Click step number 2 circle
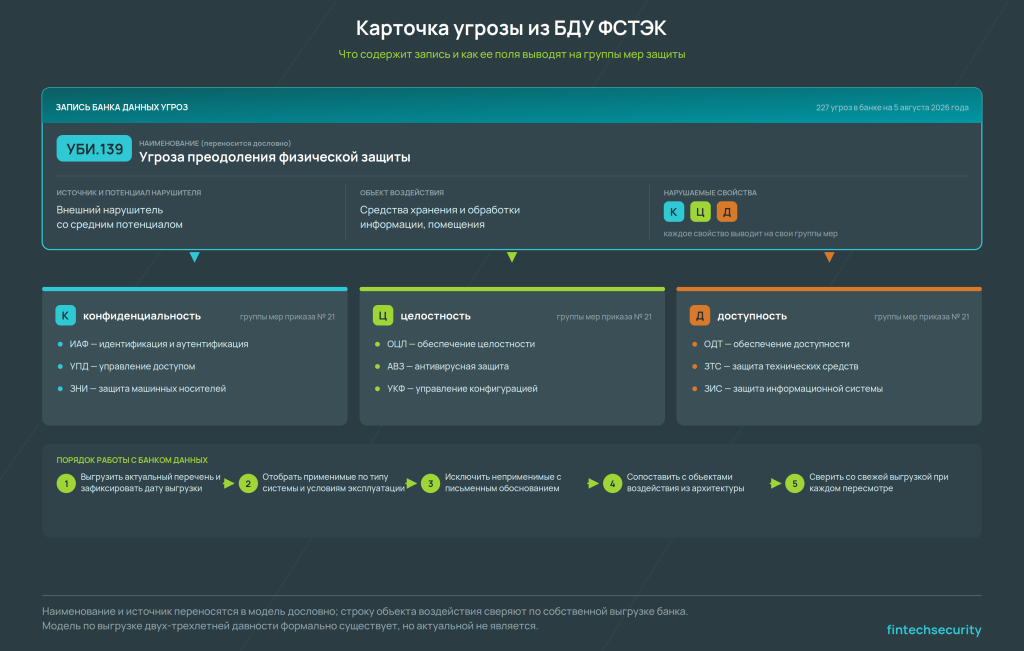The image size is (1024, 651). (248, 484)
